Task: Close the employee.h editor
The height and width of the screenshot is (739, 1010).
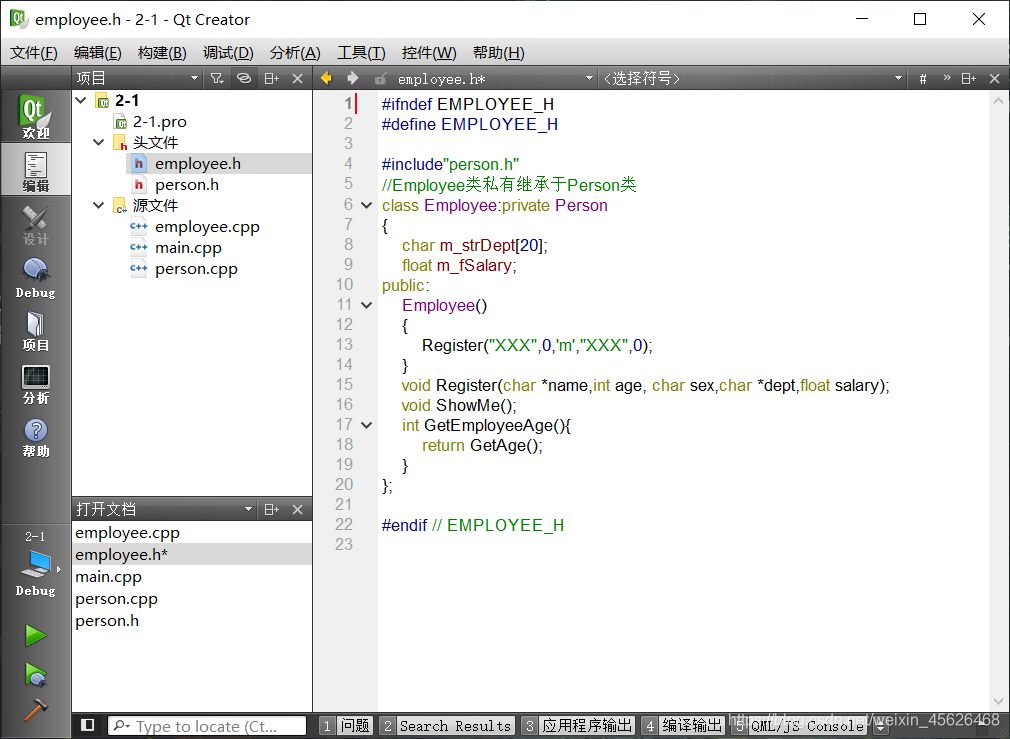Action: [x=995, y=79]
